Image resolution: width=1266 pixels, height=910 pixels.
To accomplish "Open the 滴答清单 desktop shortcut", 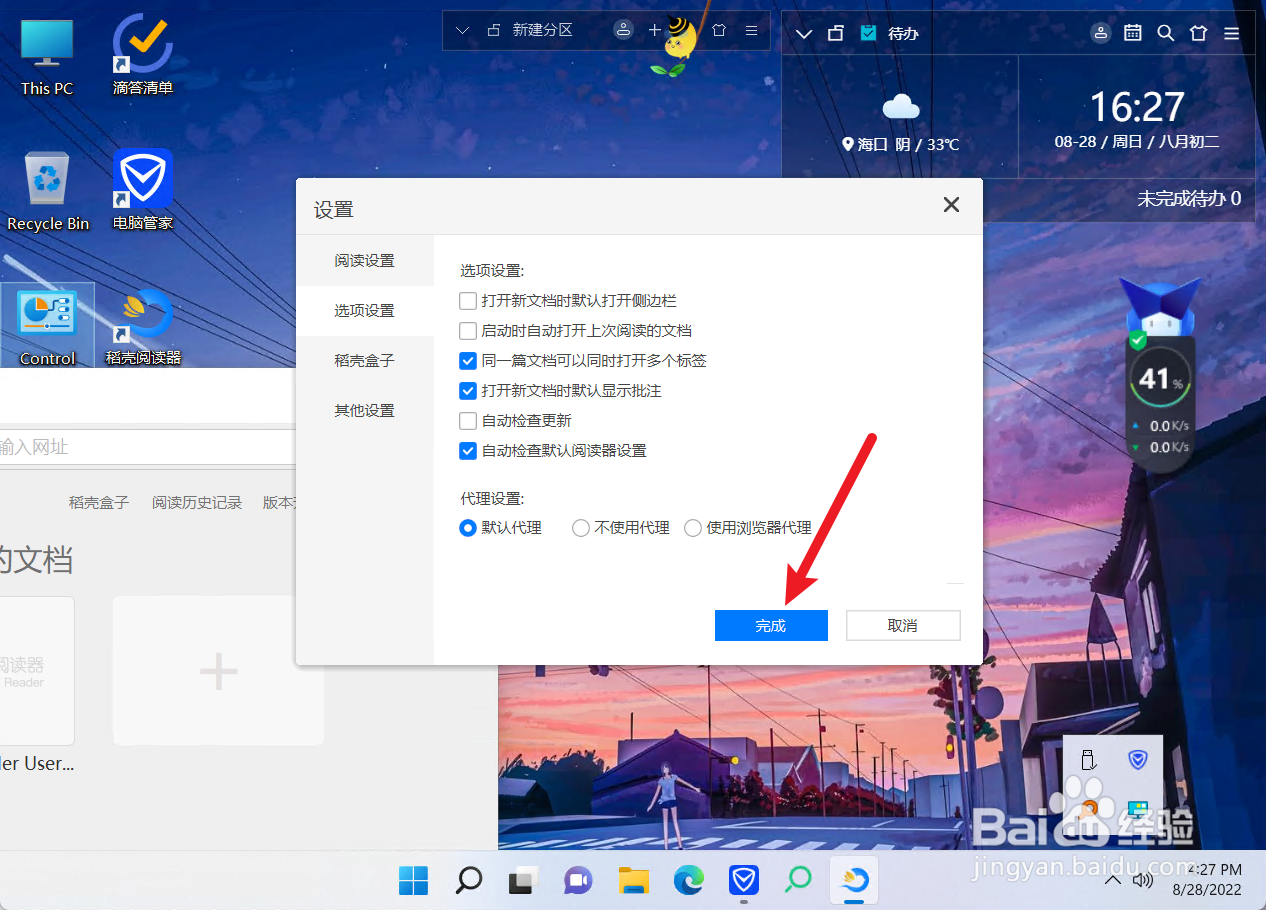I will point(143,56).
